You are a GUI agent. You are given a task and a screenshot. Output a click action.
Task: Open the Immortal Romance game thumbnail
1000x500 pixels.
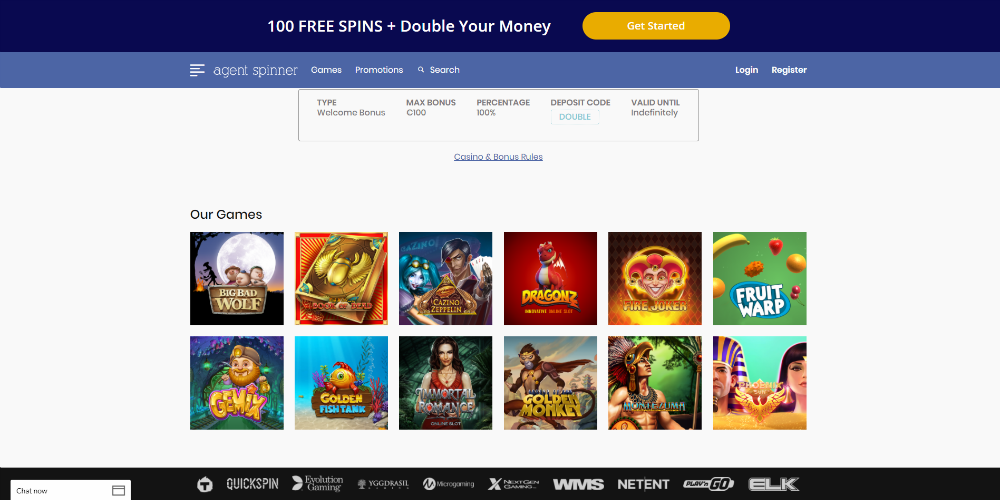click(x=446, y=383)
